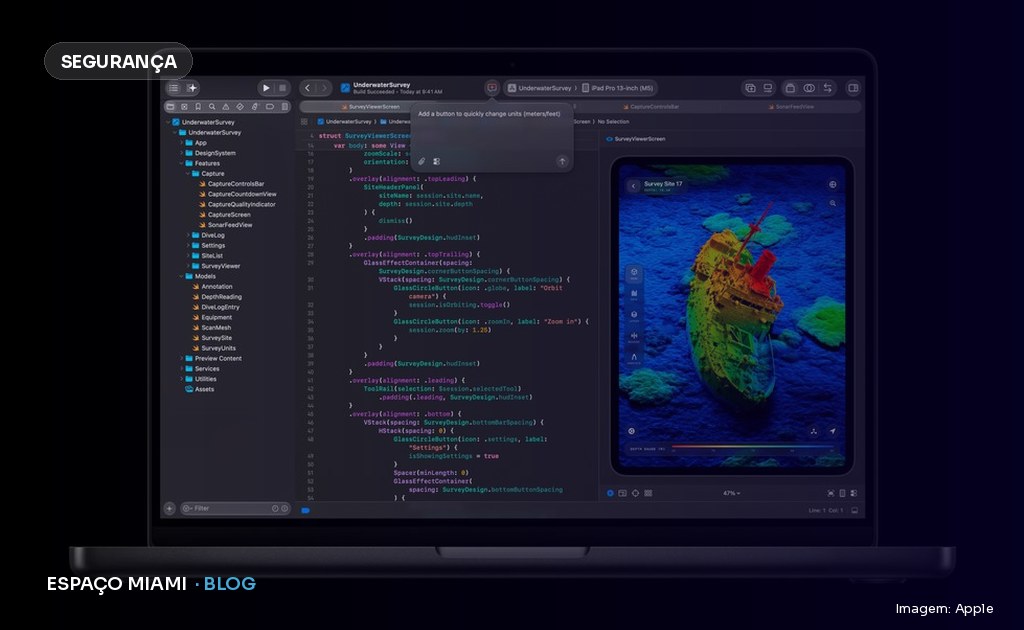This screenshot has height=630, width=1024.
Task: Open the SonarFeedView tab
Action: [x=791, y=106]
